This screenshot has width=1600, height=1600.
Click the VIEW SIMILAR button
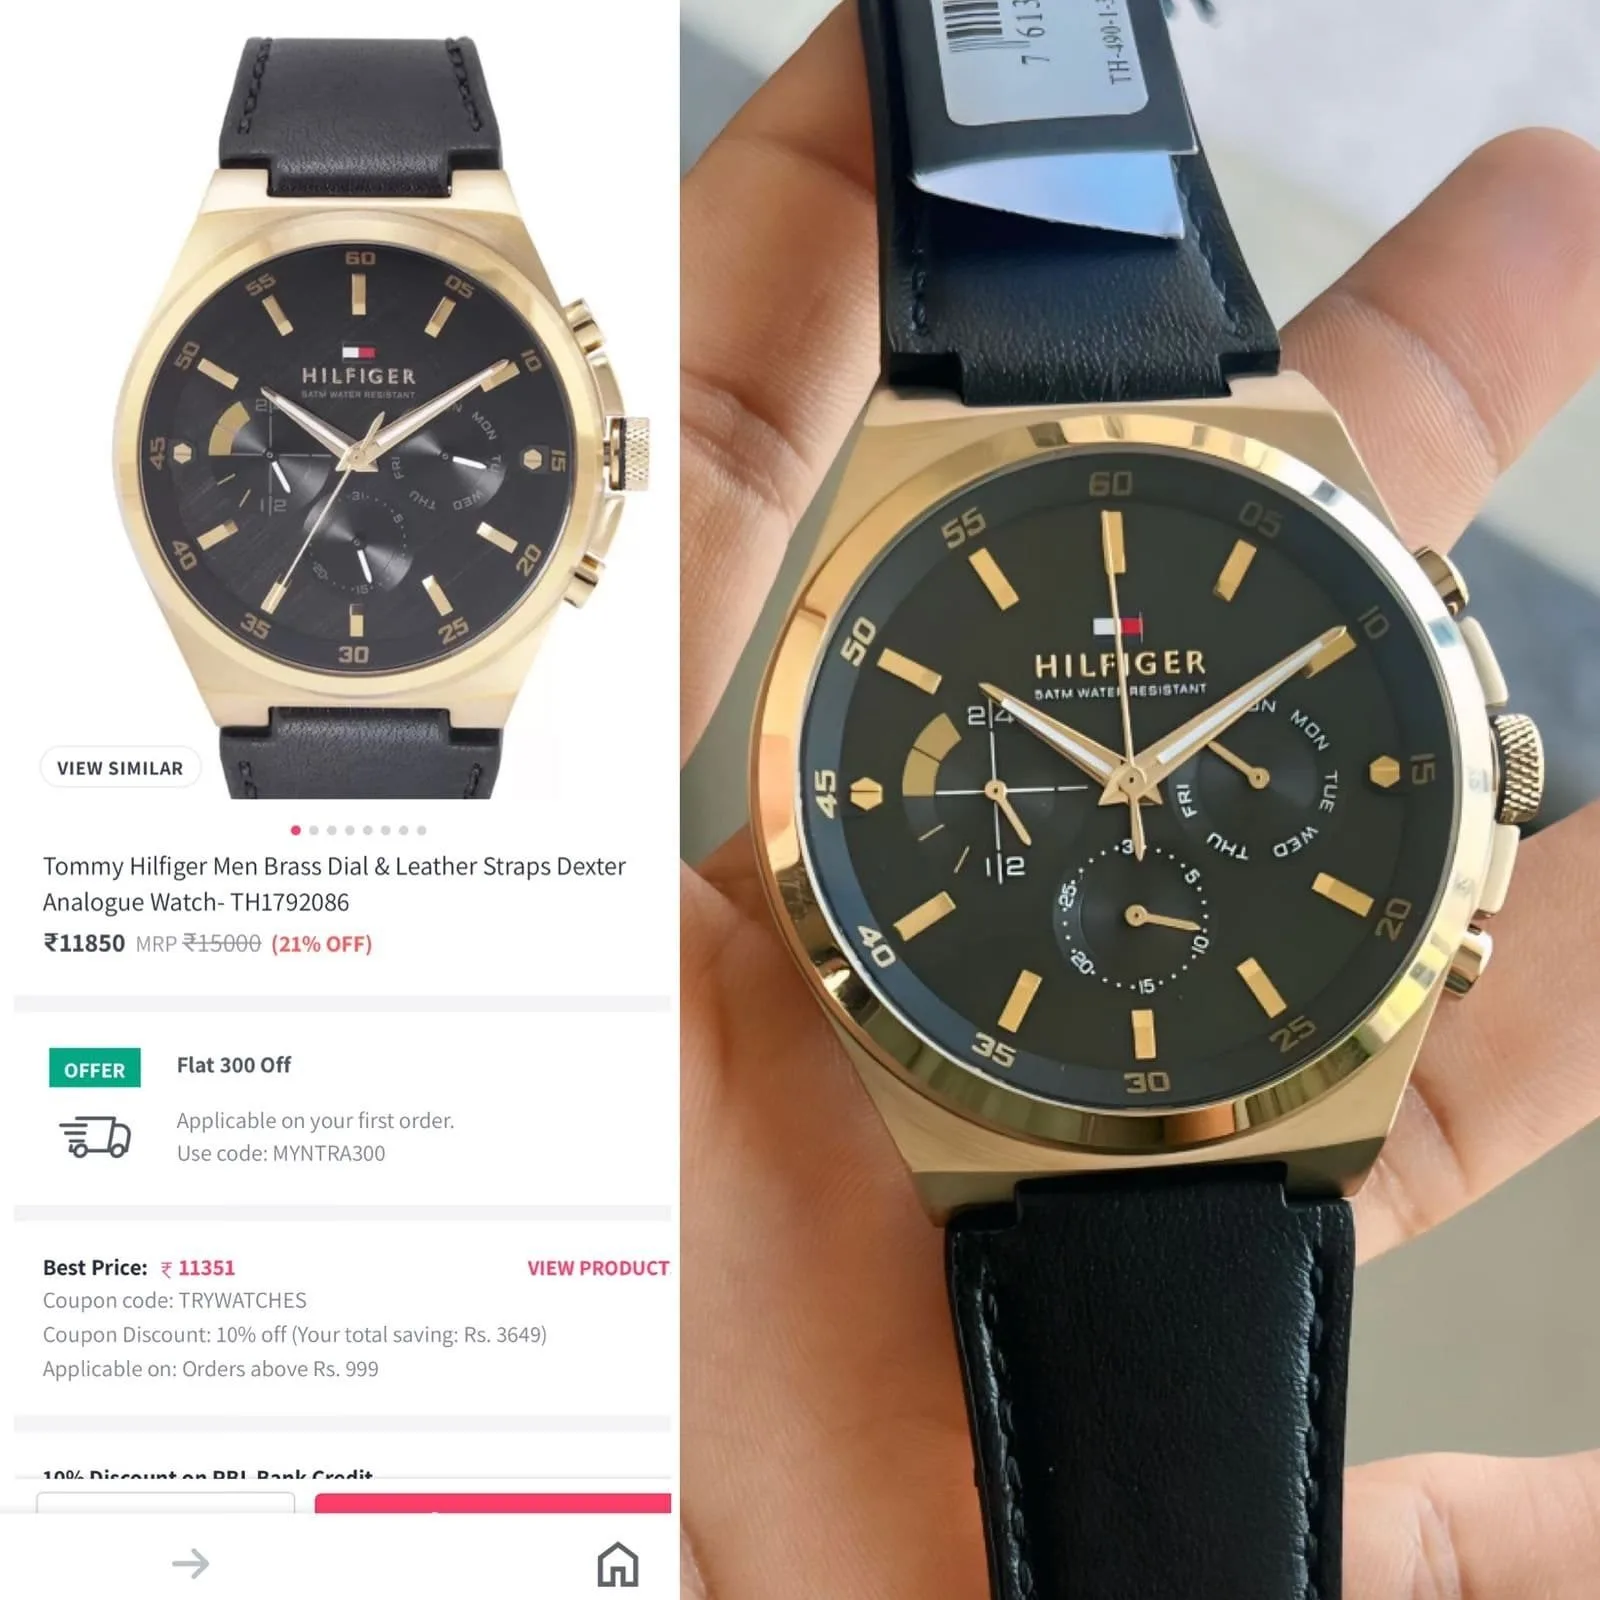120,768
